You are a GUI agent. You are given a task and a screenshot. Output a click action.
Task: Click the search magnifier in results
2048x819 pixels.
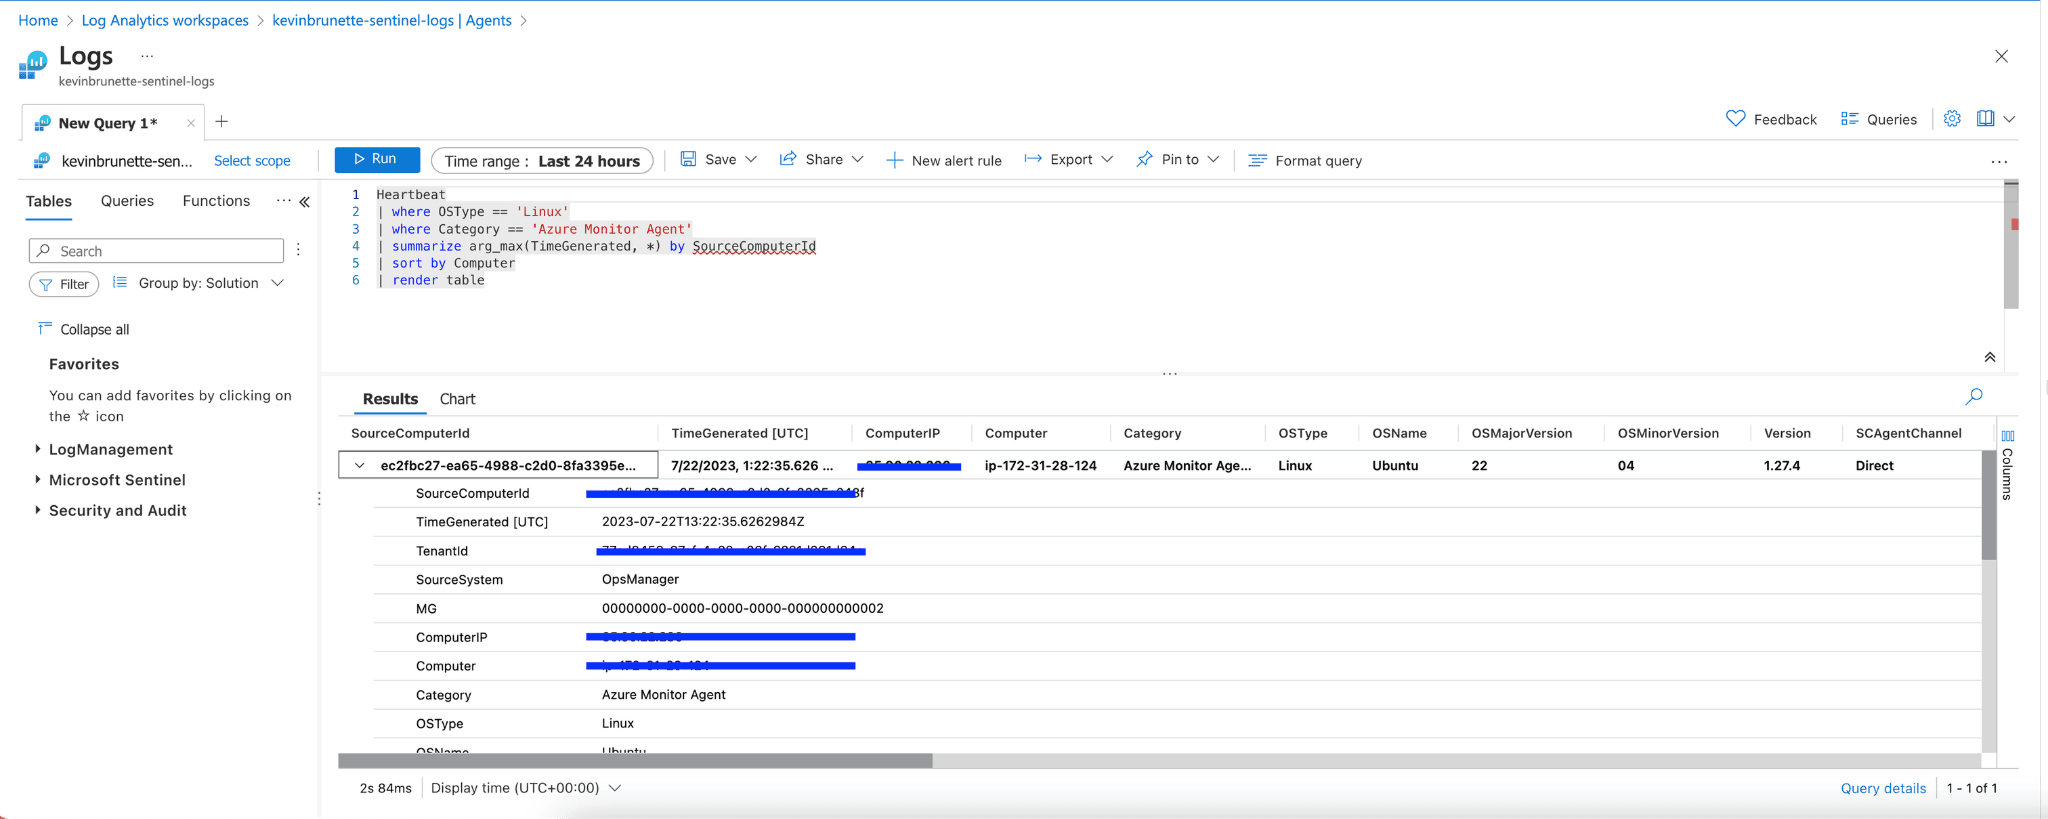[1973, 397]
